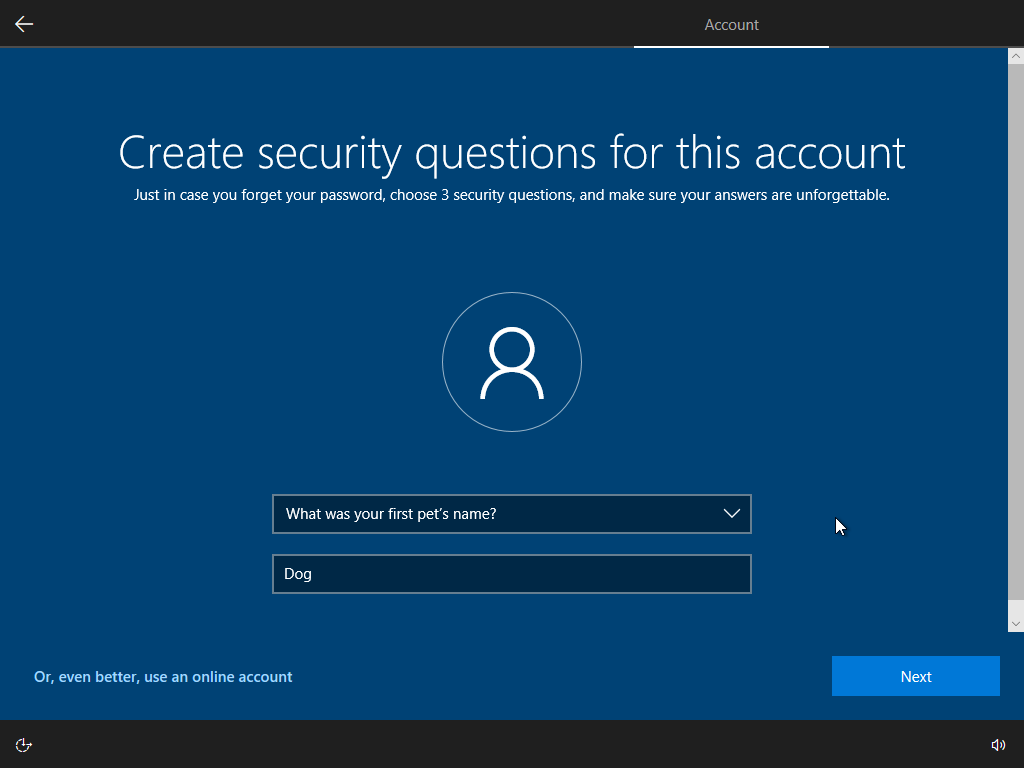Click the mute speaker icon on taskbar

(998, 744)
